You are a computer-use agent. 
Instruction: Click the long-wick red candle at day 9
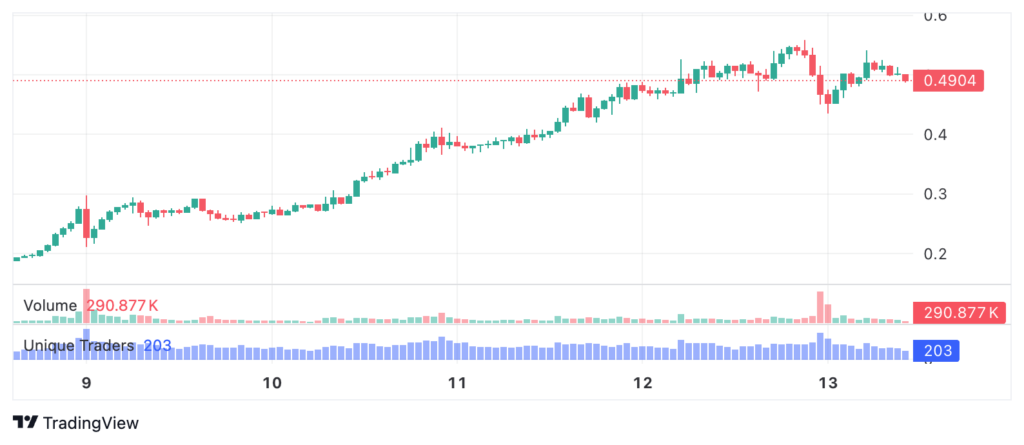click(x=86, y=222)
